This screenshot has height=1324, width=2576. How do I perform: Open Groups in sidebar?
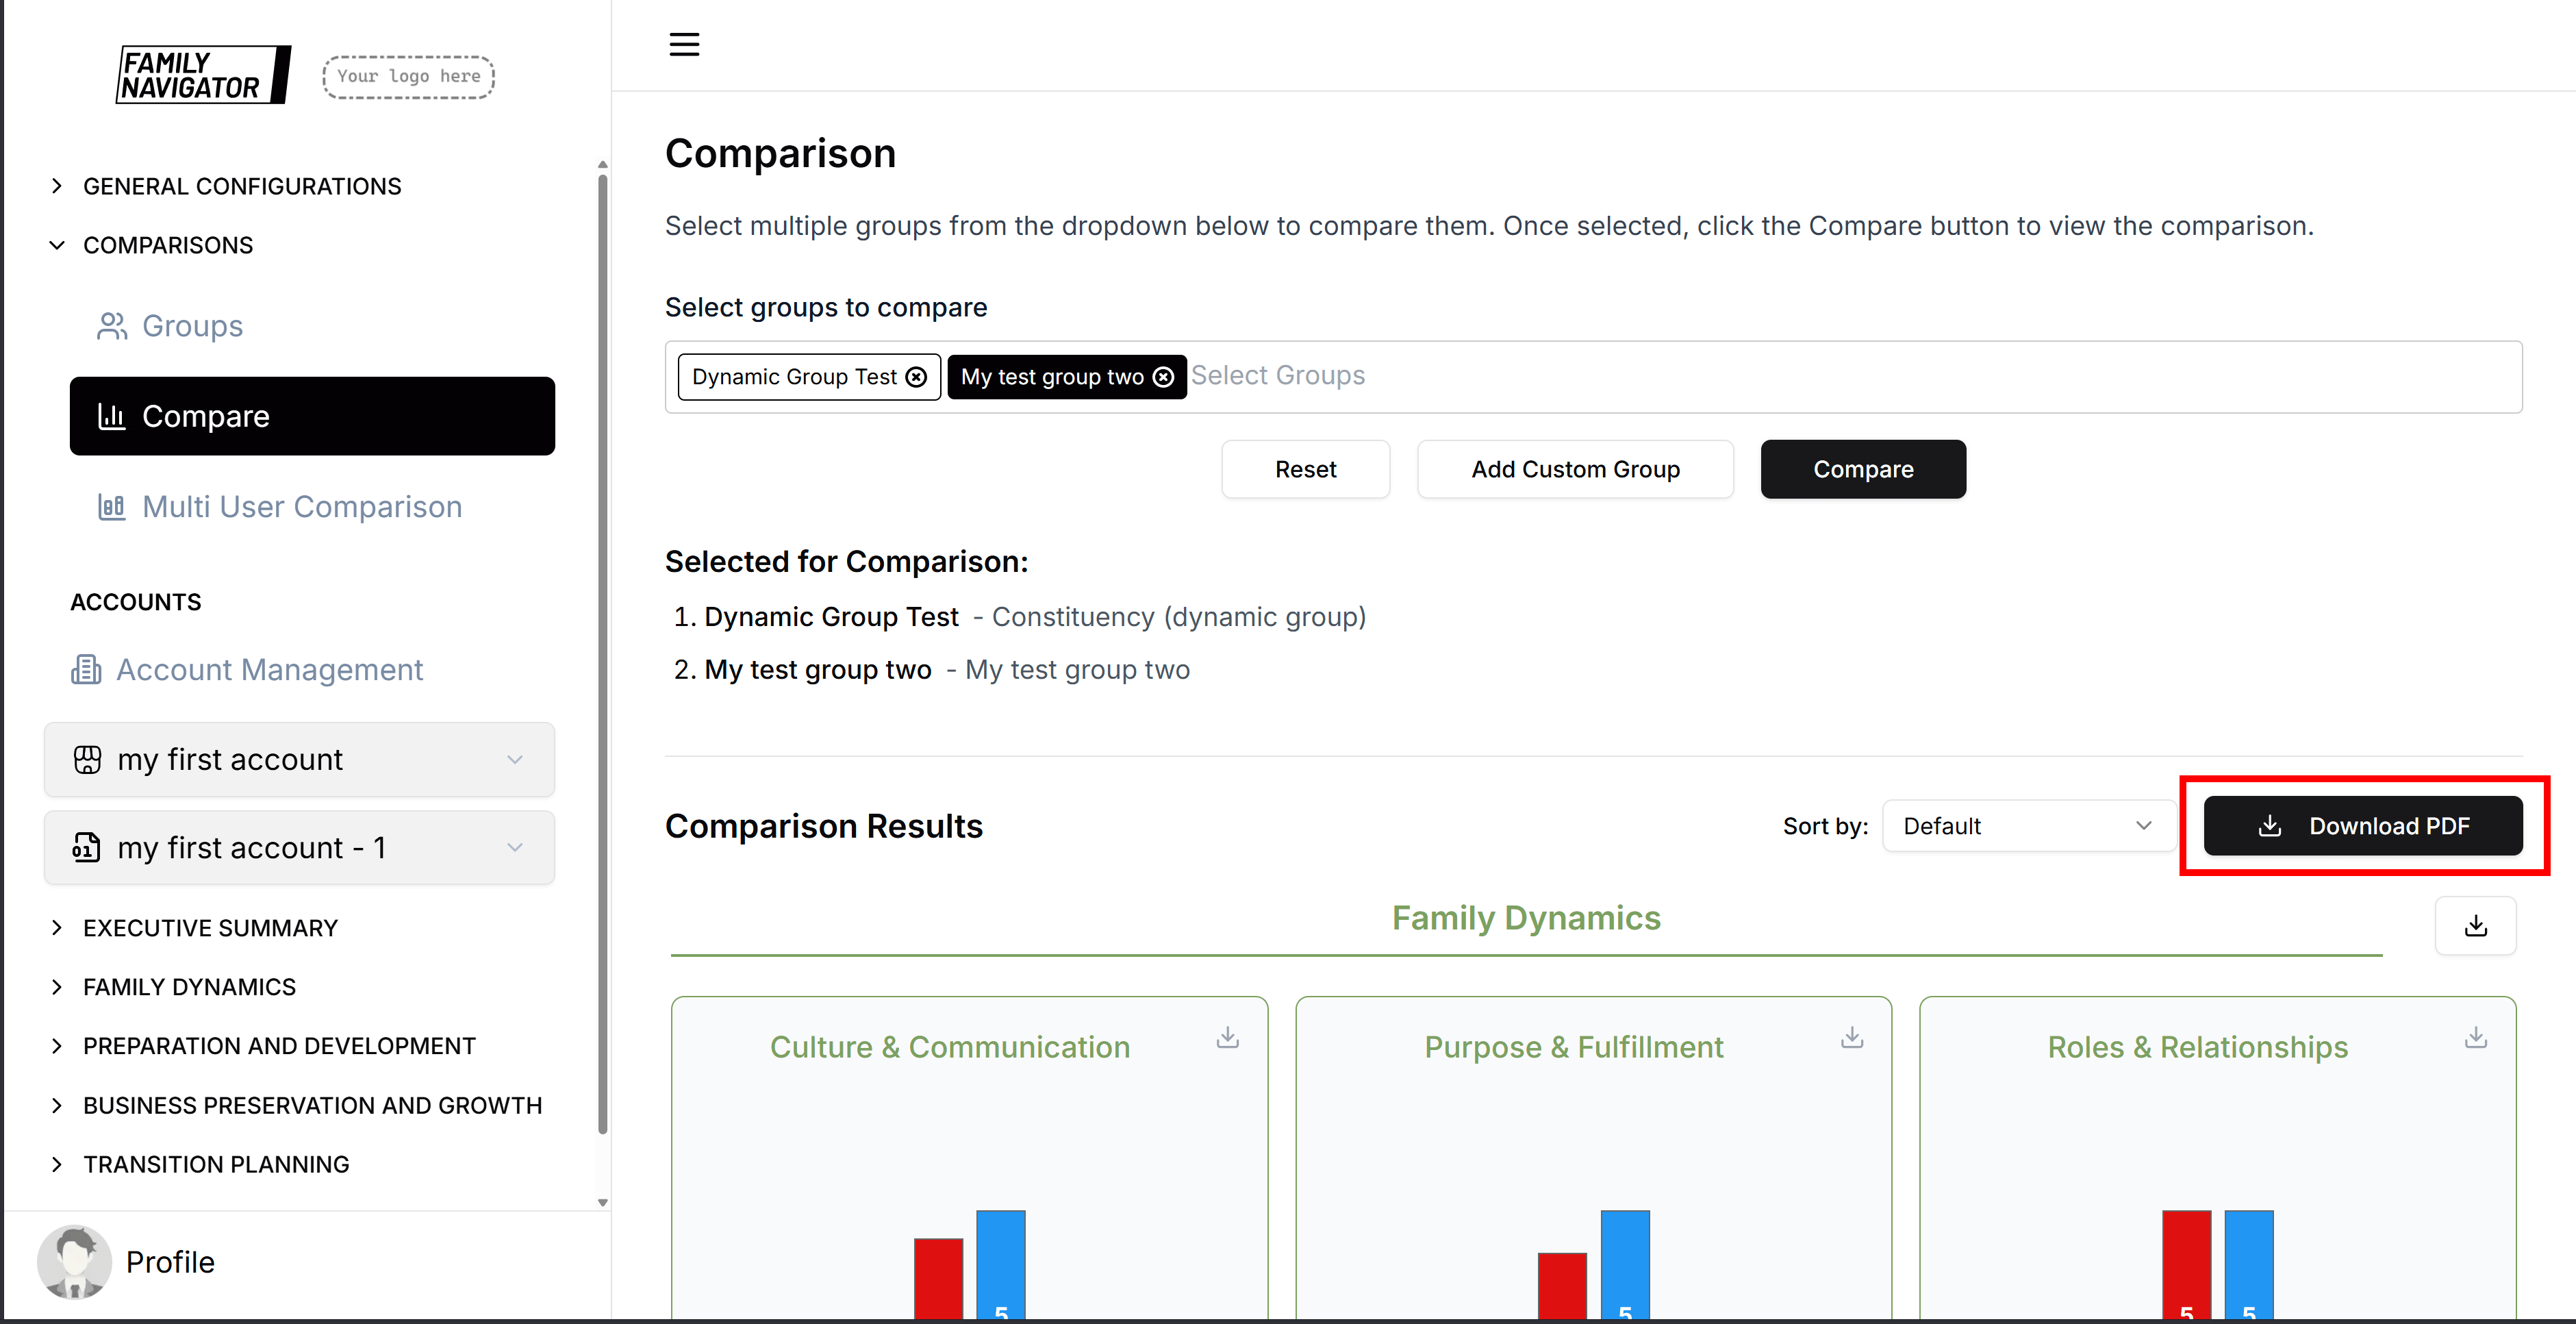coord(192,326)
